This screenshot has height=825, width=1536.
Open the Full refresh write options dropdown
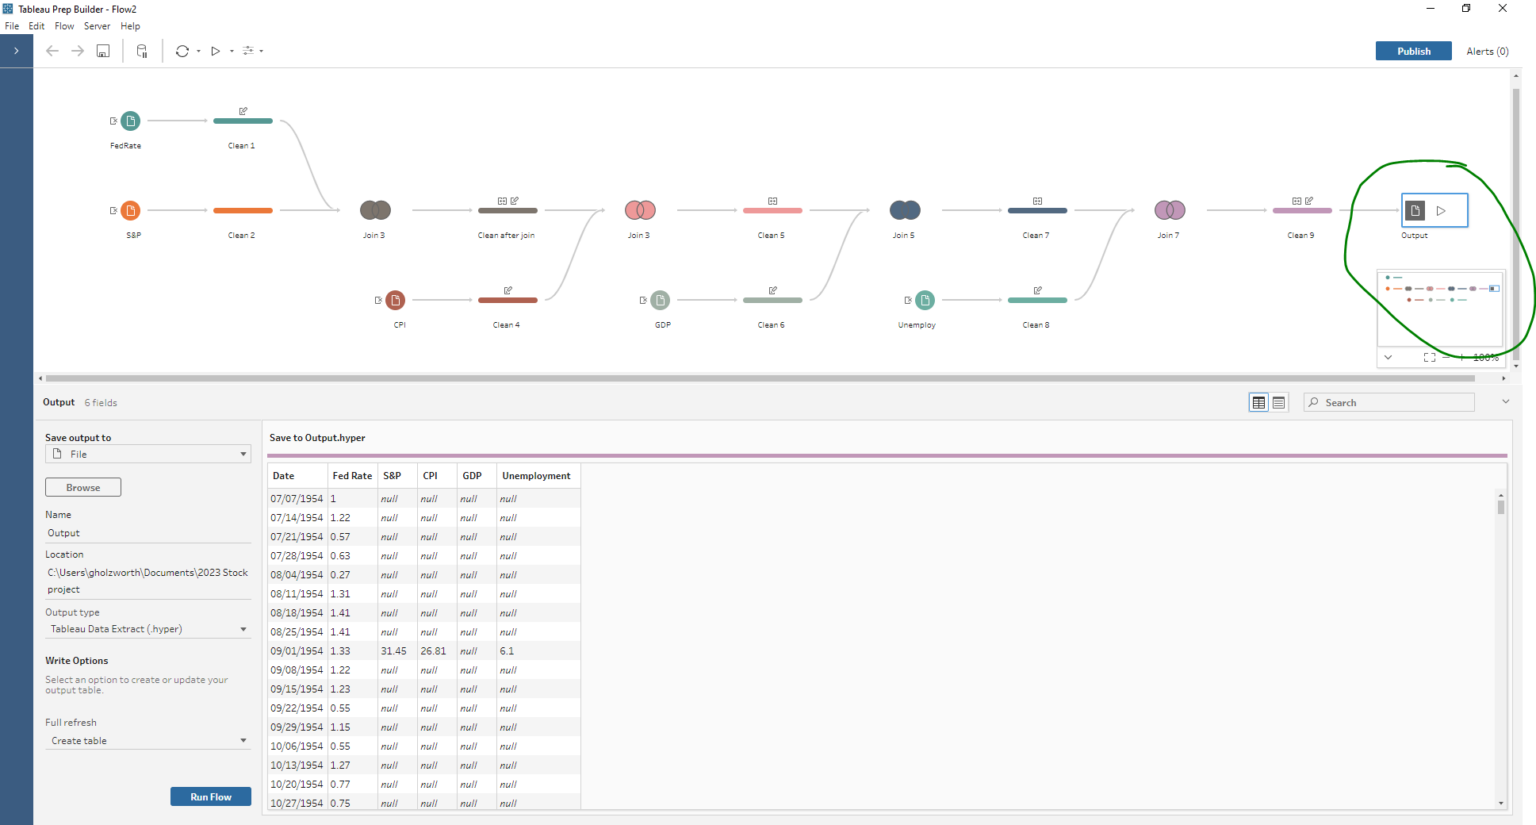point(147,740)
